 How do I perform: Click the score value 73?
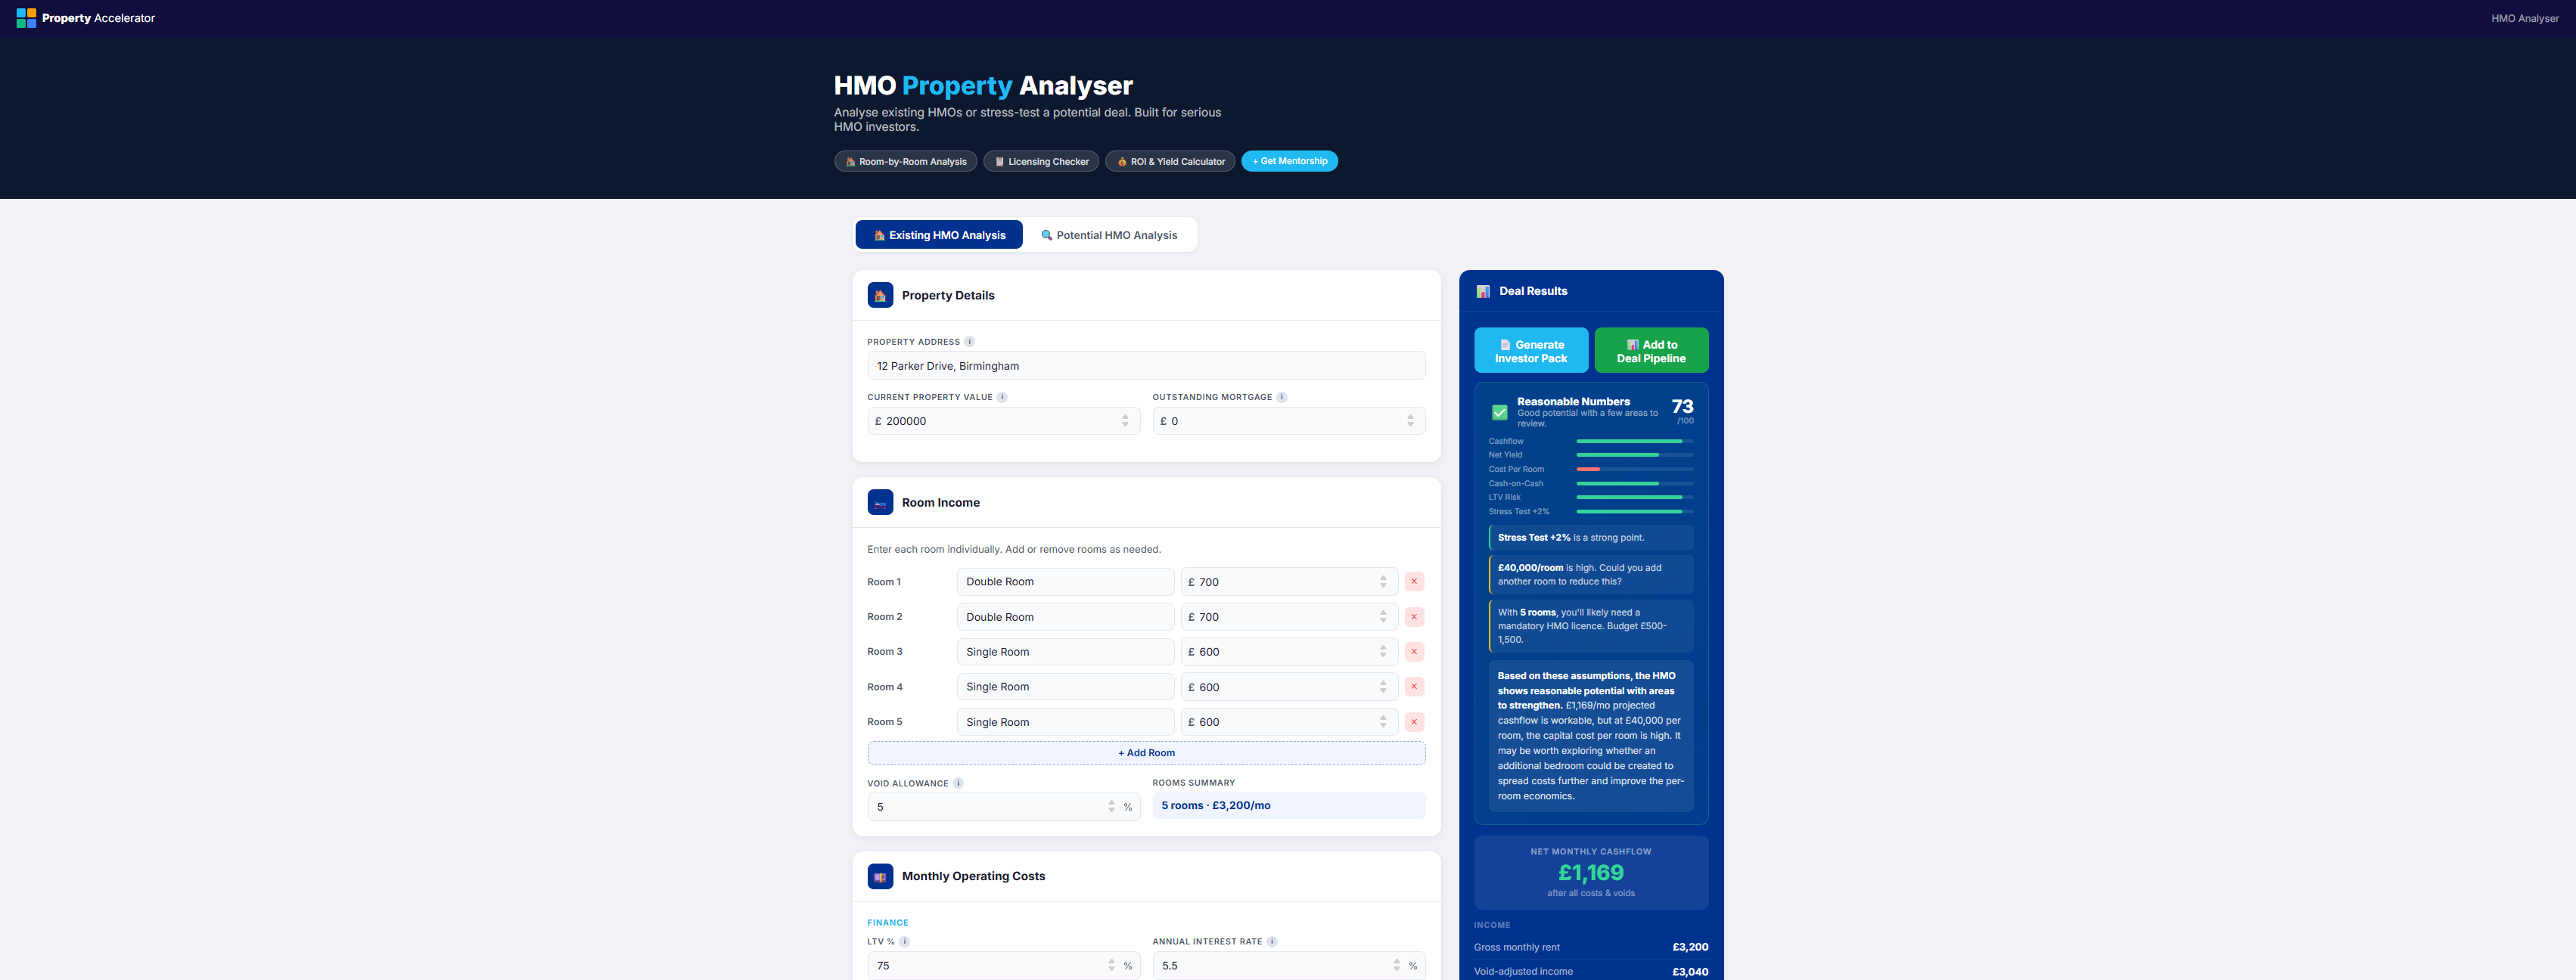point(1682,406)
